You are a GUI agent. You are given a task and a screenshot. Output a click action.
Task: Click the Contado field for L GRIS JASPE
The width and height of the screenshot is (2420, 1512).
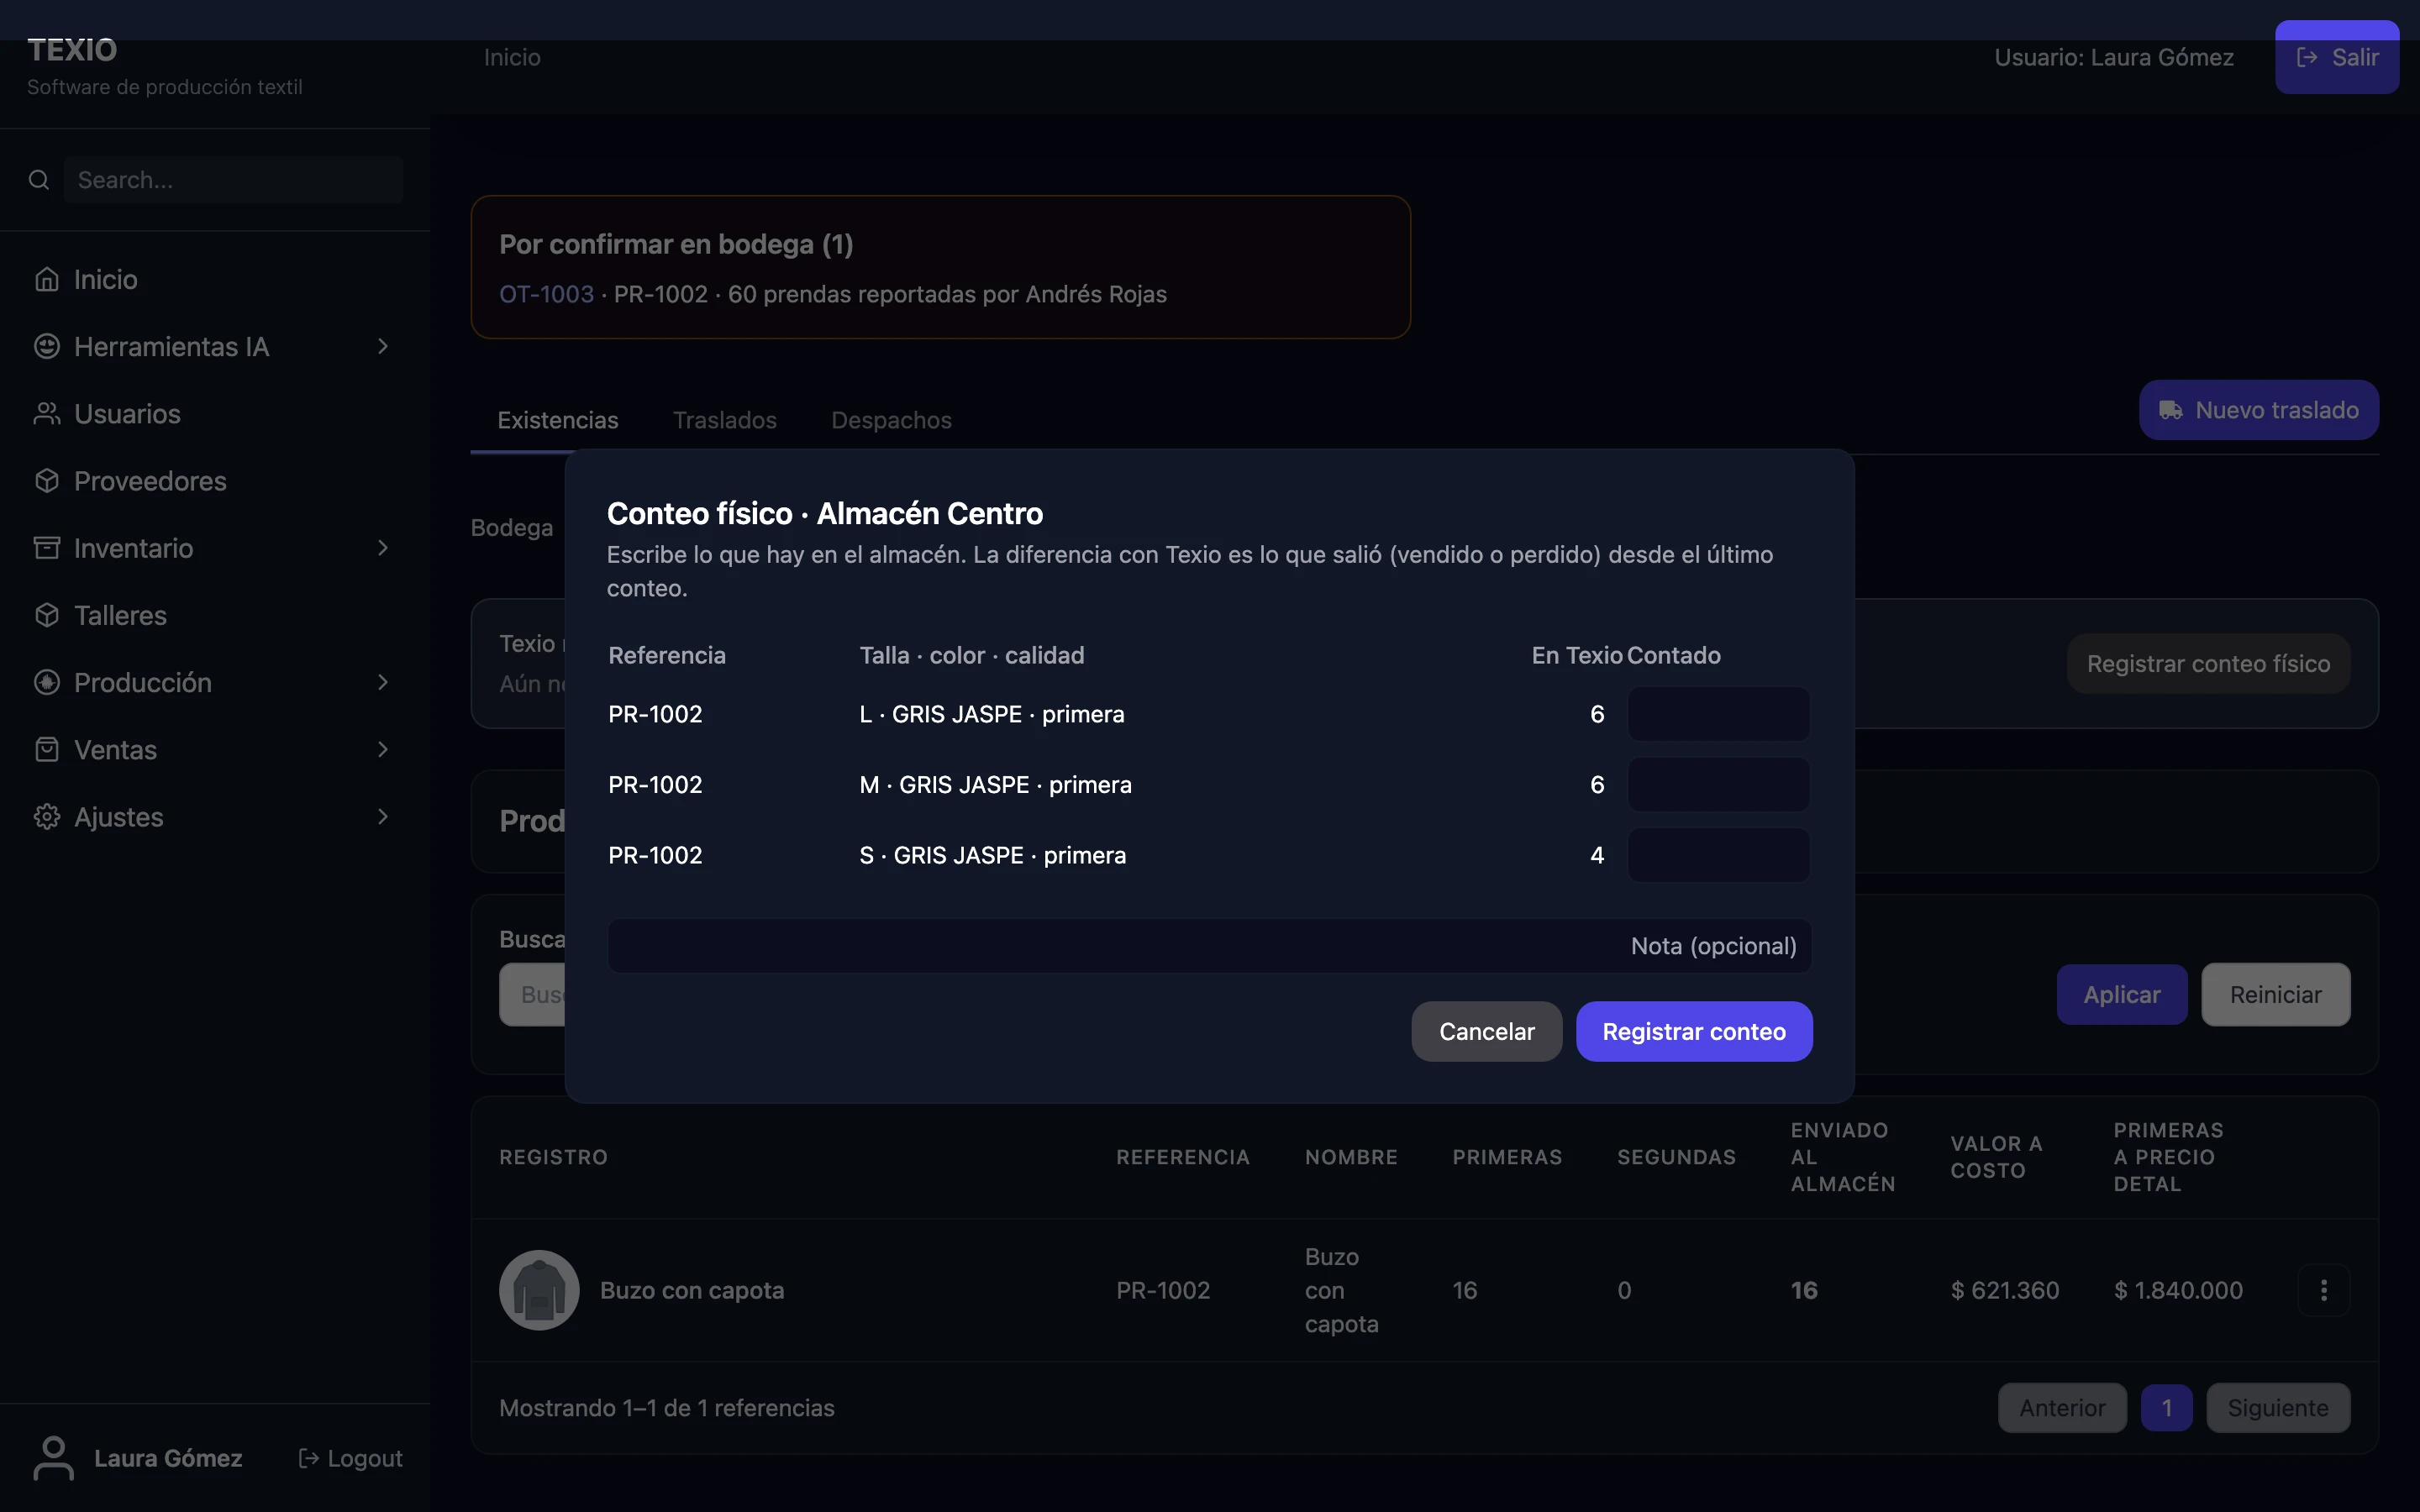(x=1718, y=714)
